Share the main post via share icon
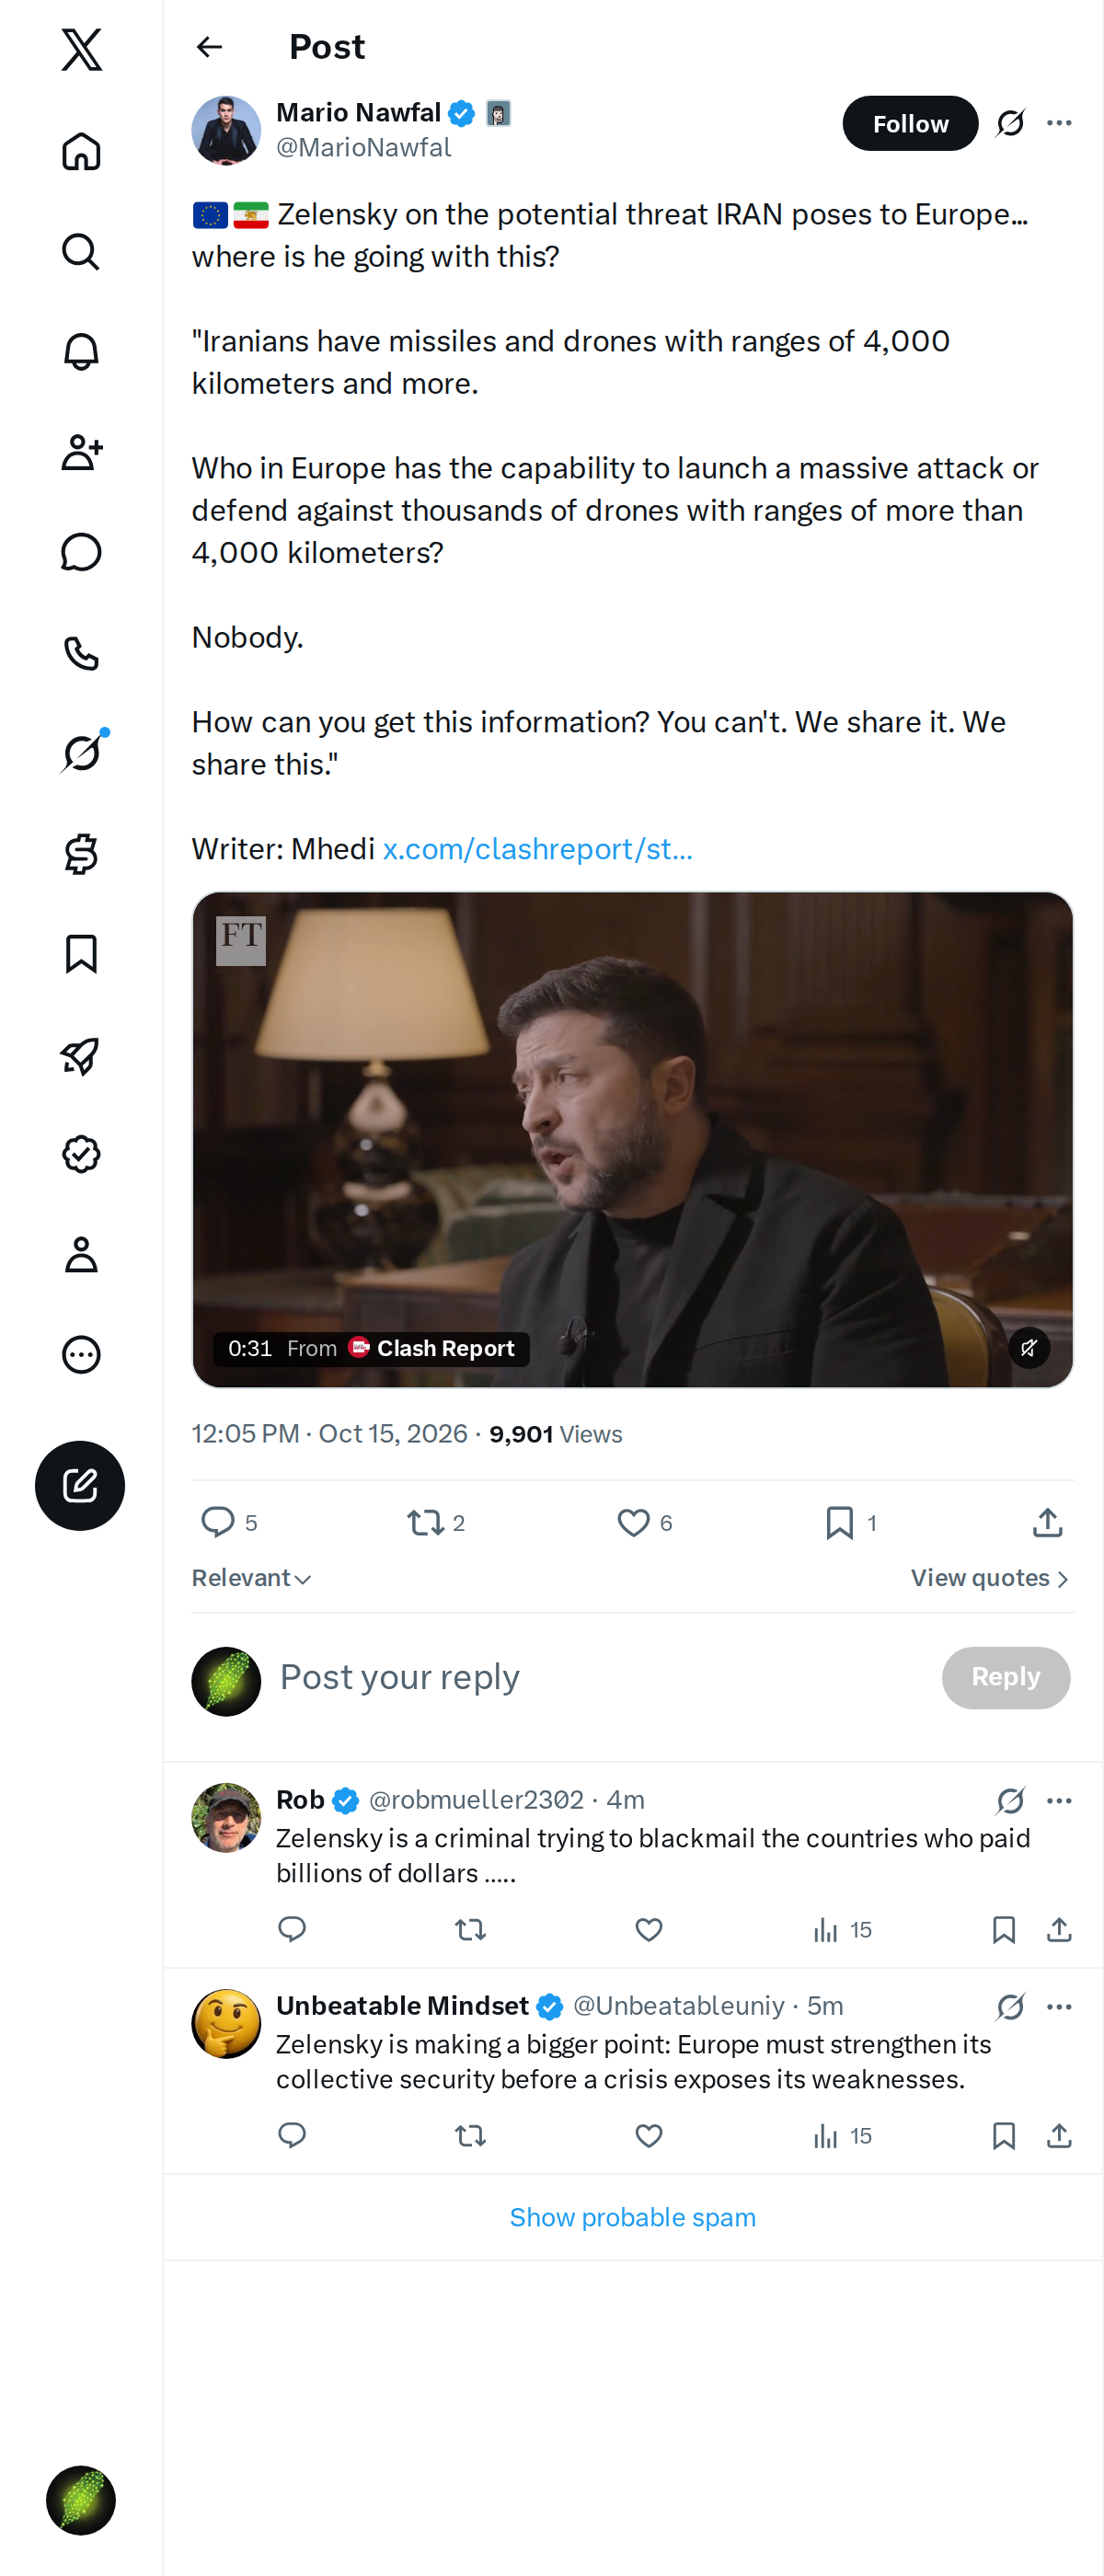The width and height of the screenshot is (1104, 2576). 1047,1522
